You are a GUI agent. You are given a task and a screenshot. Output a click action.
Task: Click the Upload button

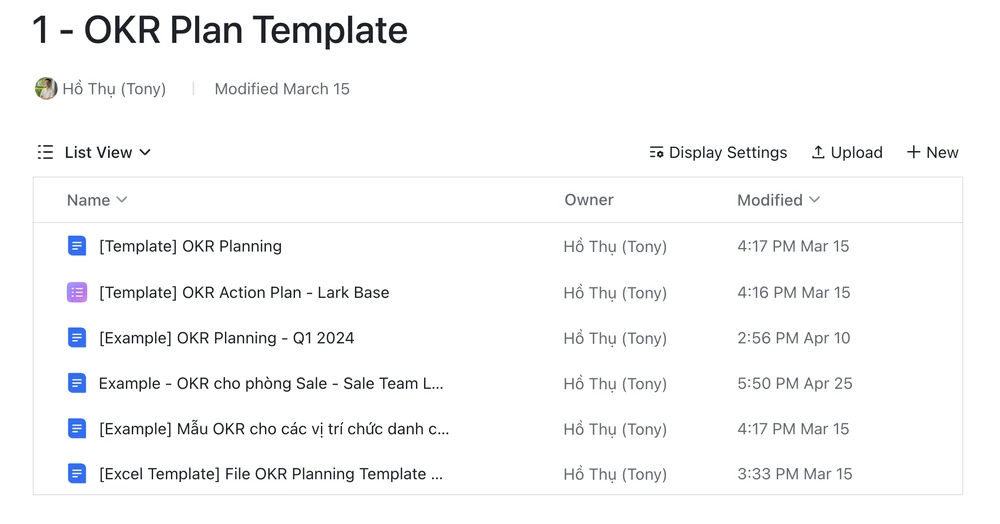point(846,152)
